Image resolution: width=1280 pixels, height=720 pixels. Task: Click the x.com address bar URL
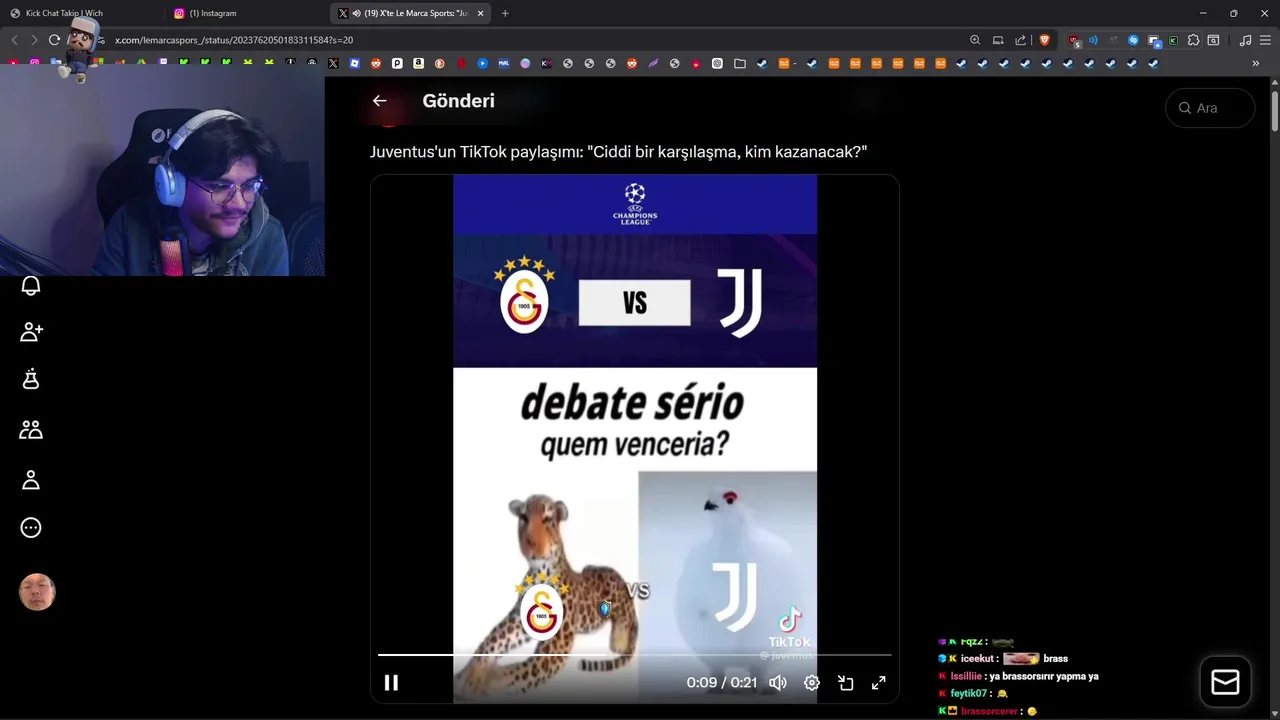pyautogui.click(x=234, y=40)
